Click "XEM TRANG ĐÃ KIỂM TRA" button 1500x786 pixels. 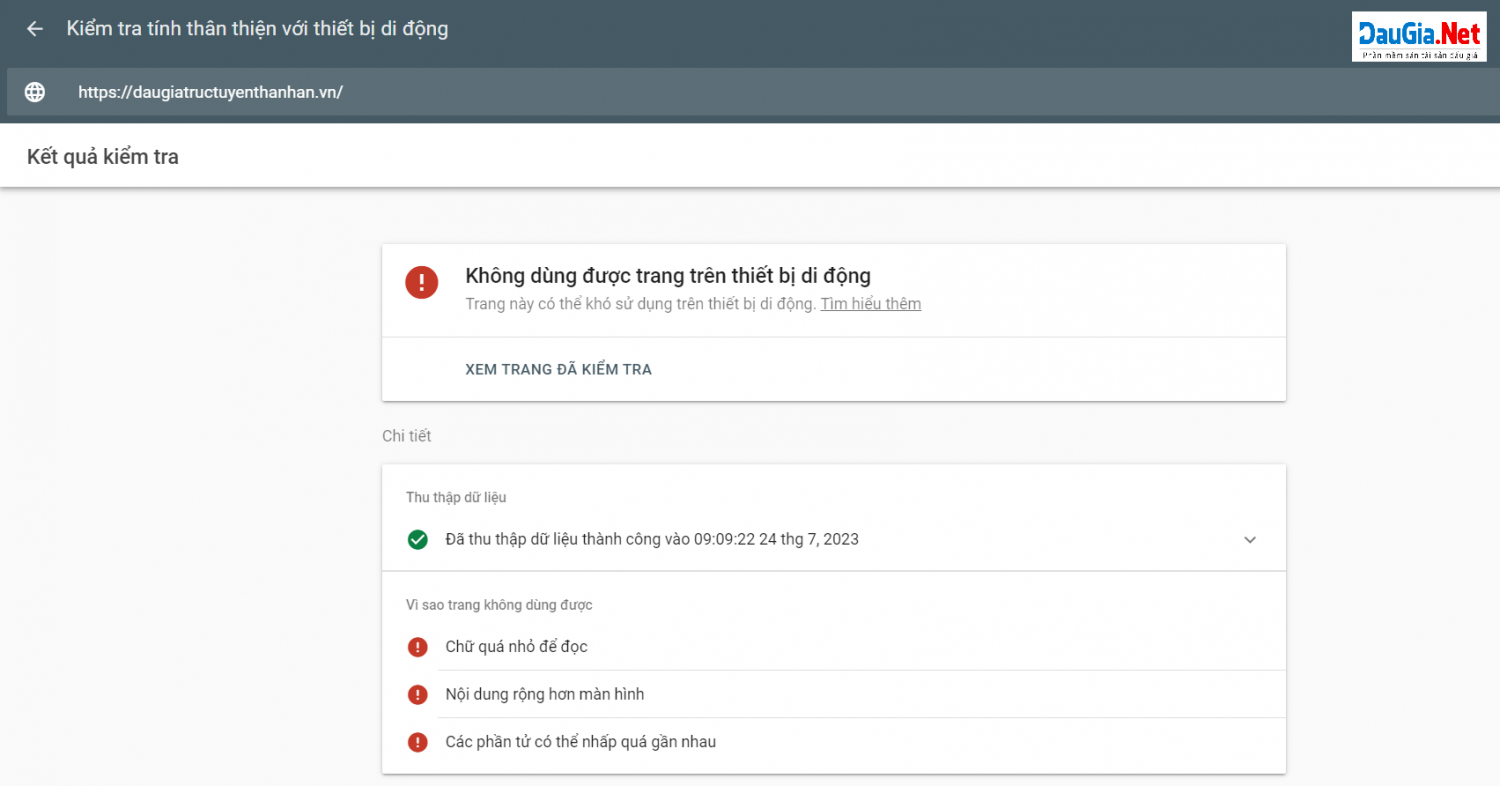pyautogui.click(x=558, y=370)
